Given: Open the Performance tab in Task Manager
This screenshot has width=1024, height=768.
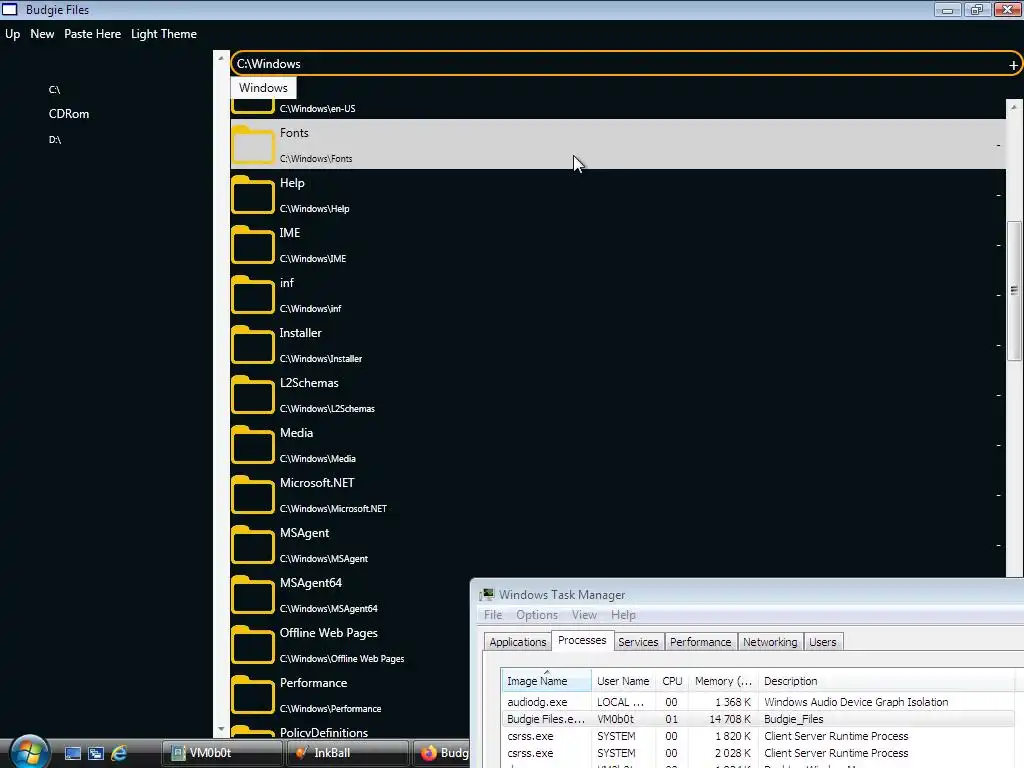Looking at the screenshot, I should point(700,642).
